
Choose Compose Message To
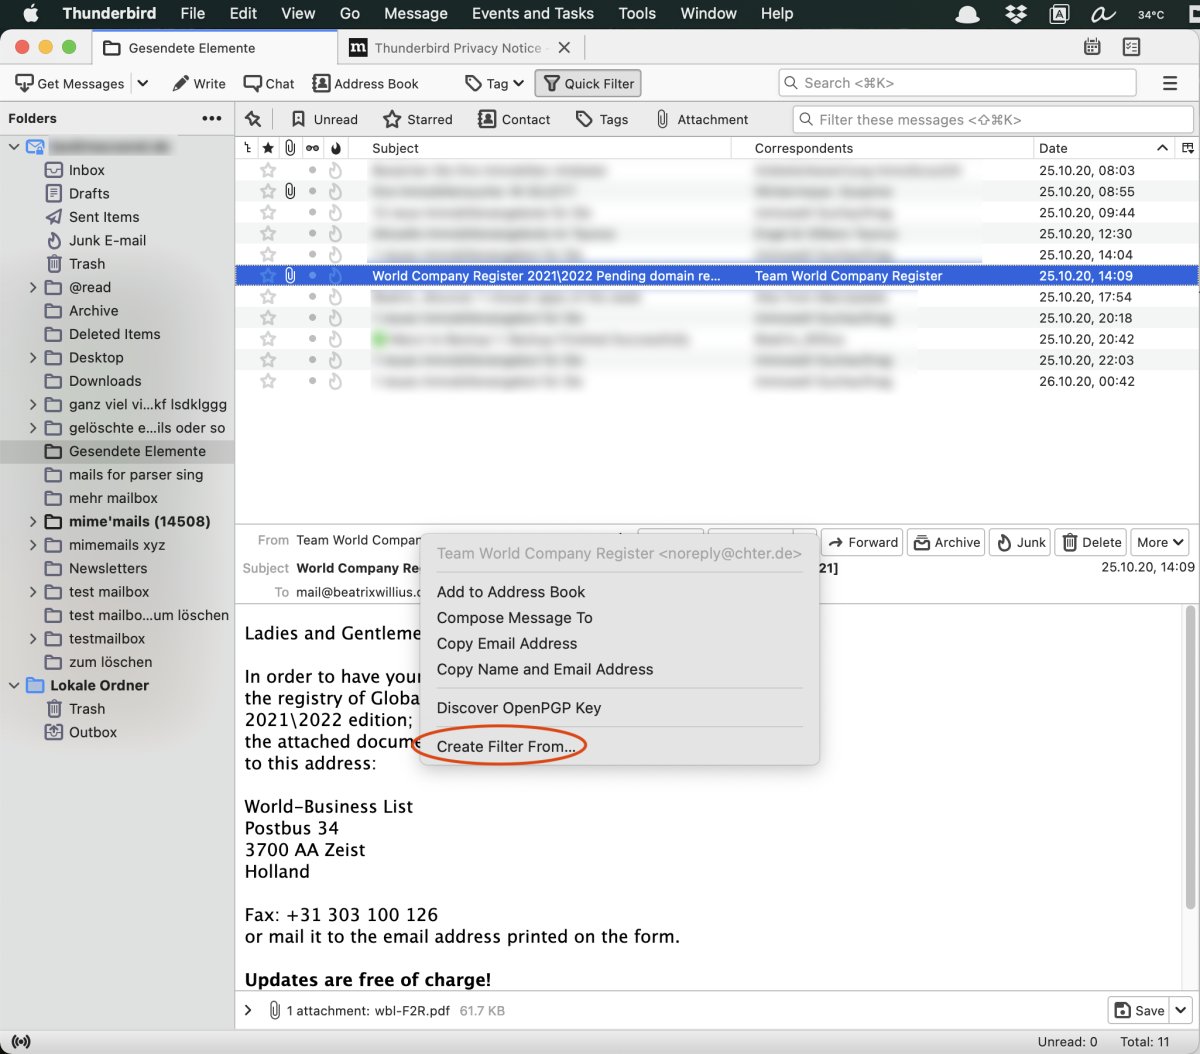(x=514, y=618)
